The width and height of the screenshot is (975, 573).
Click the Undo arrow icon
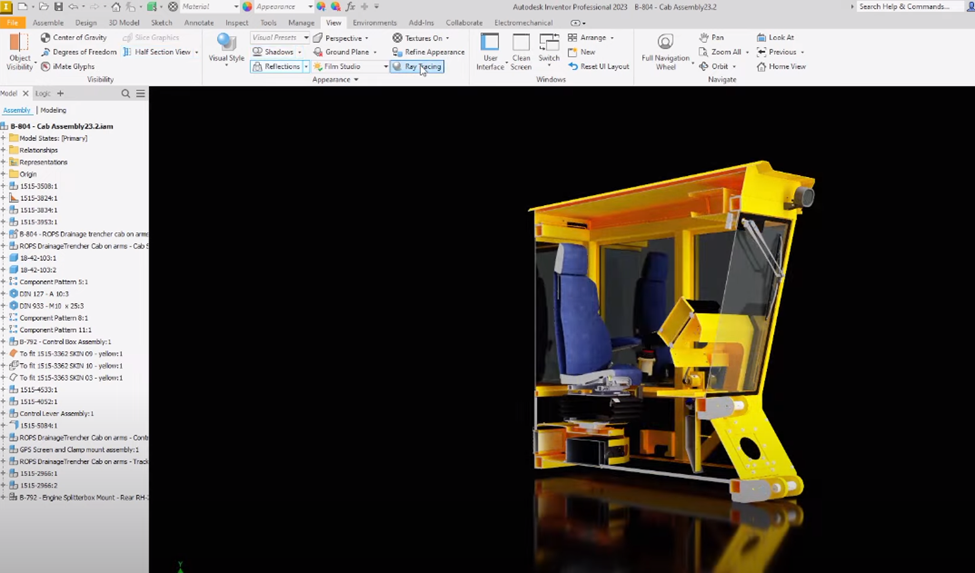pos(73,7)
